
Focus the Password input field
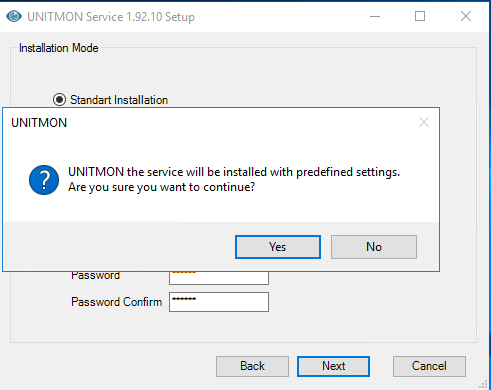coord(219,278)
